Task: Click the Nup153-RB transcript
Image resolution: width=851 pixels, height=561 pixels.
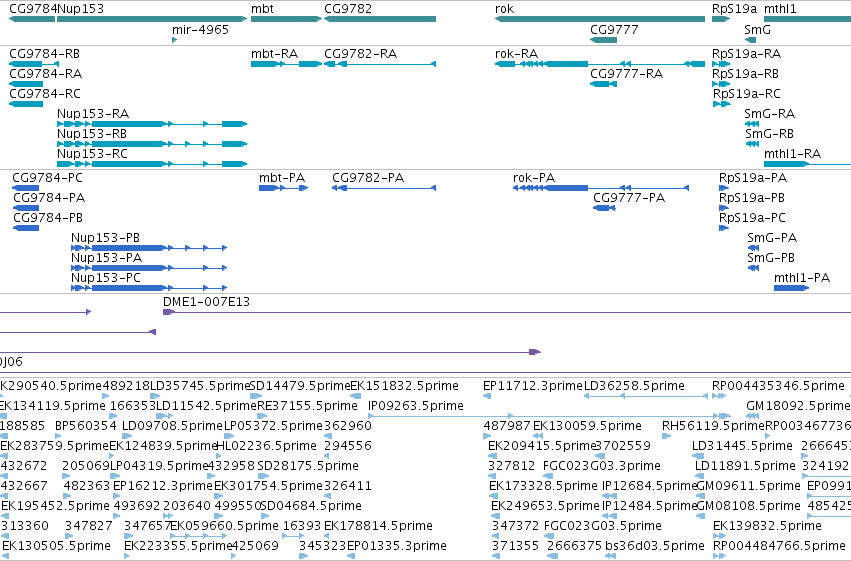Action: tap(152, 144)
